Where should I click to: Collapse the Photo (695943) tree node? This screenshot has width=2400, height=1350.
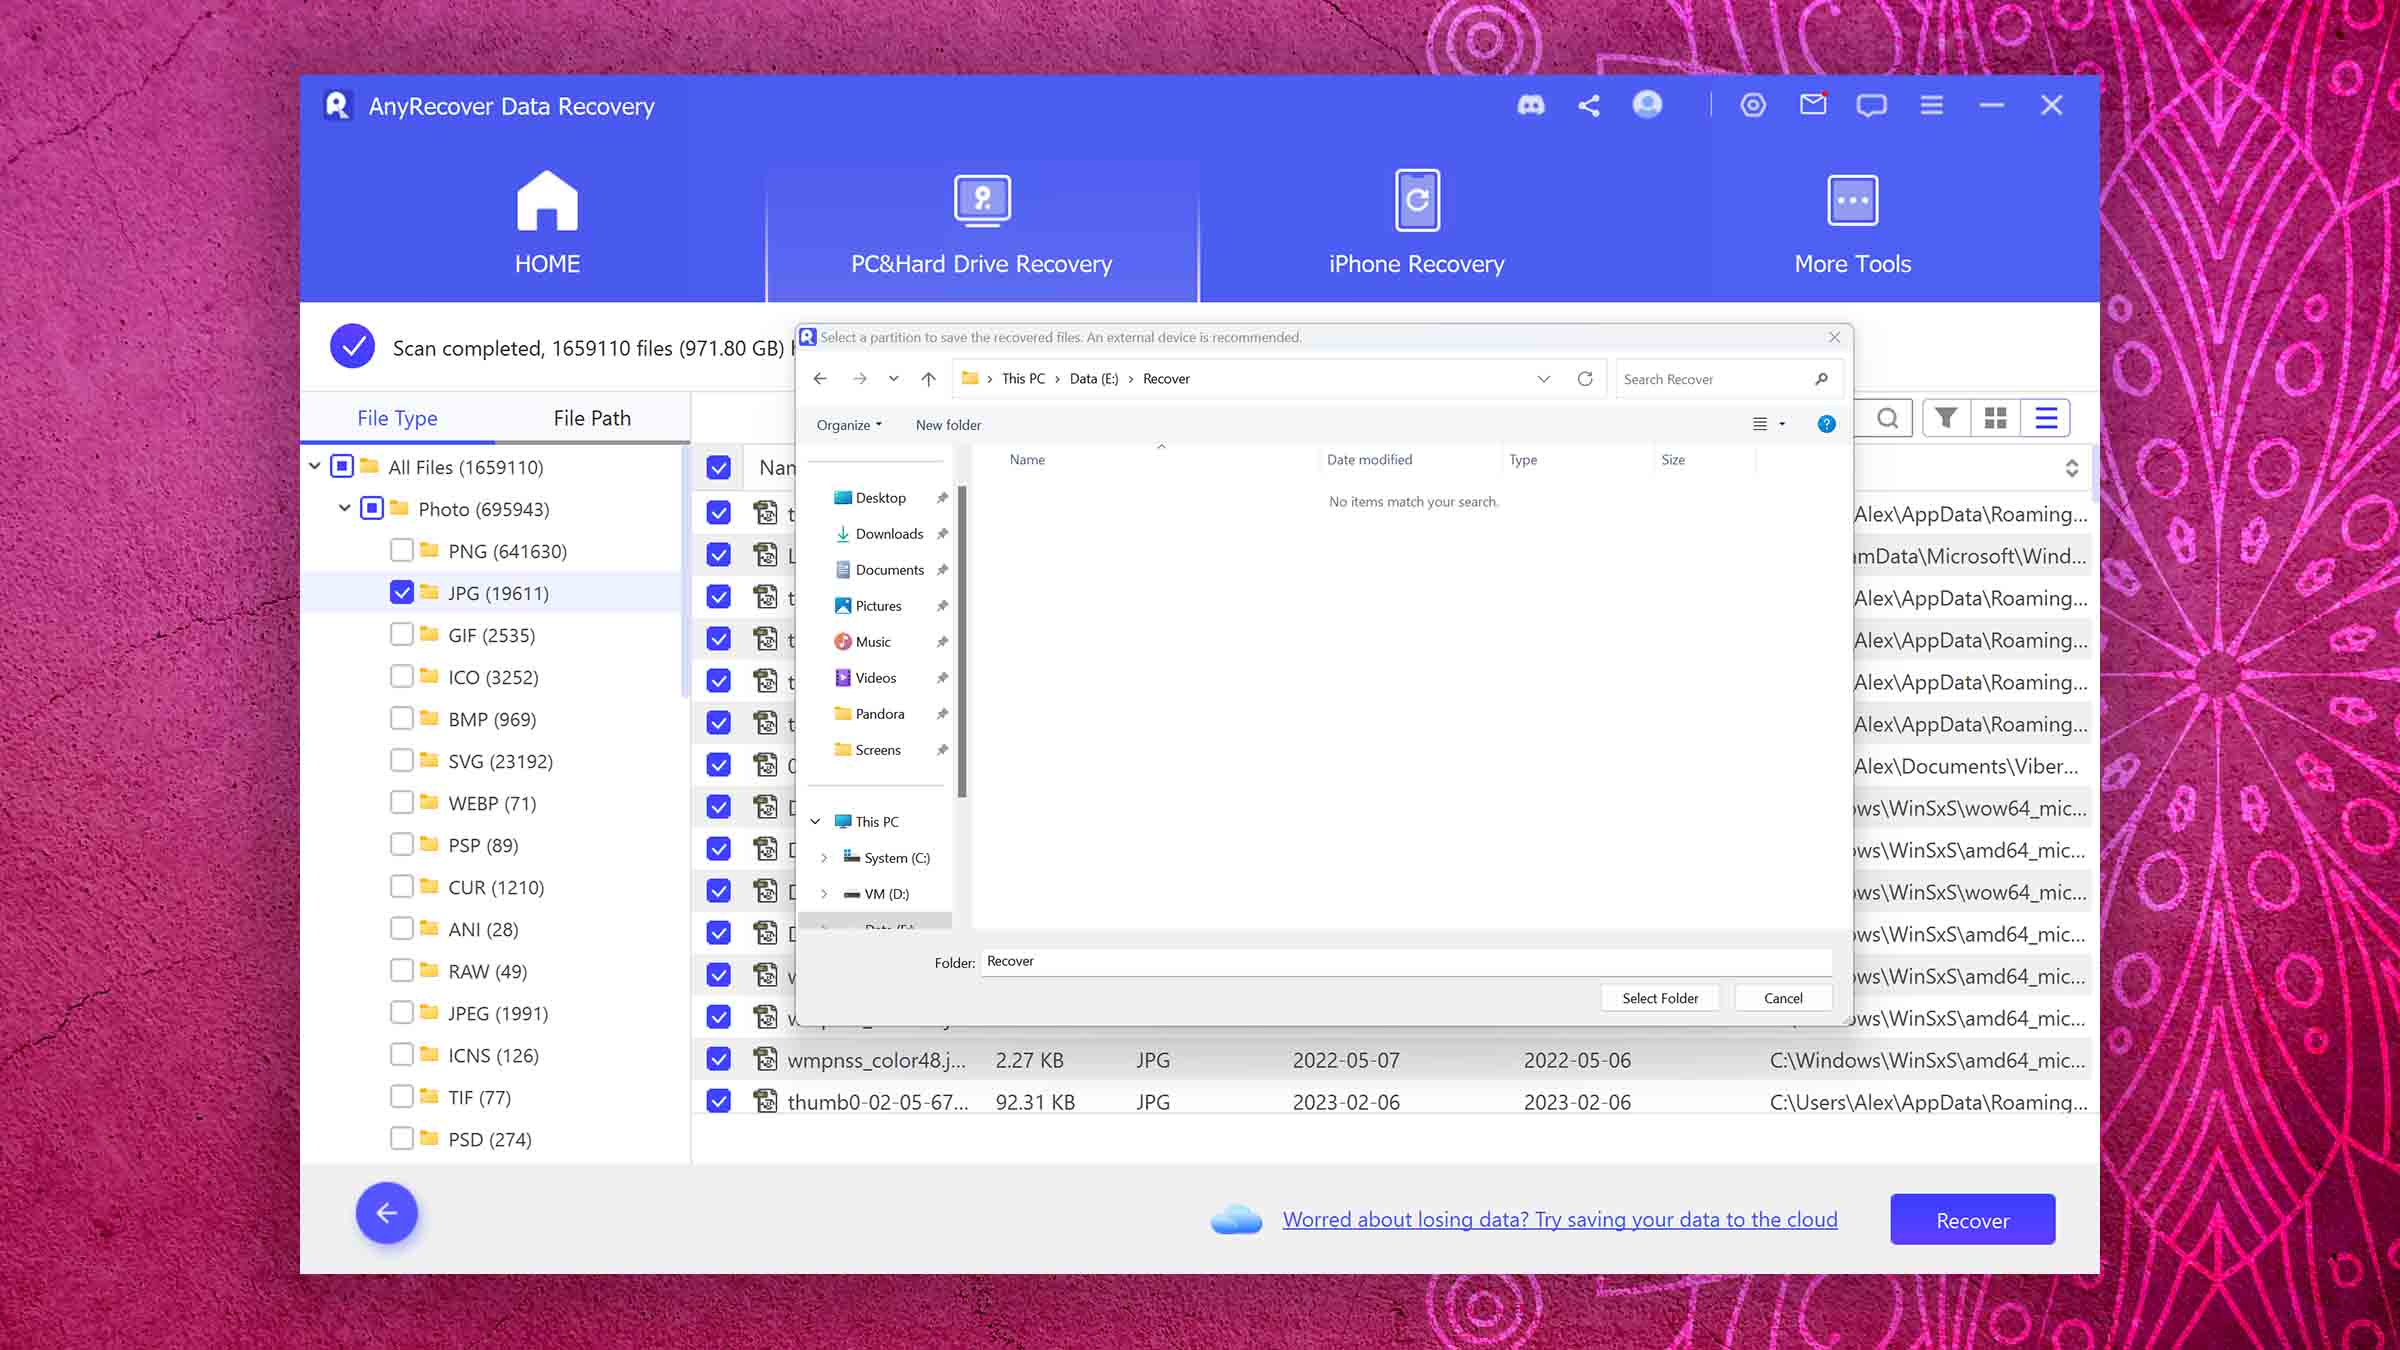[344, 509]
